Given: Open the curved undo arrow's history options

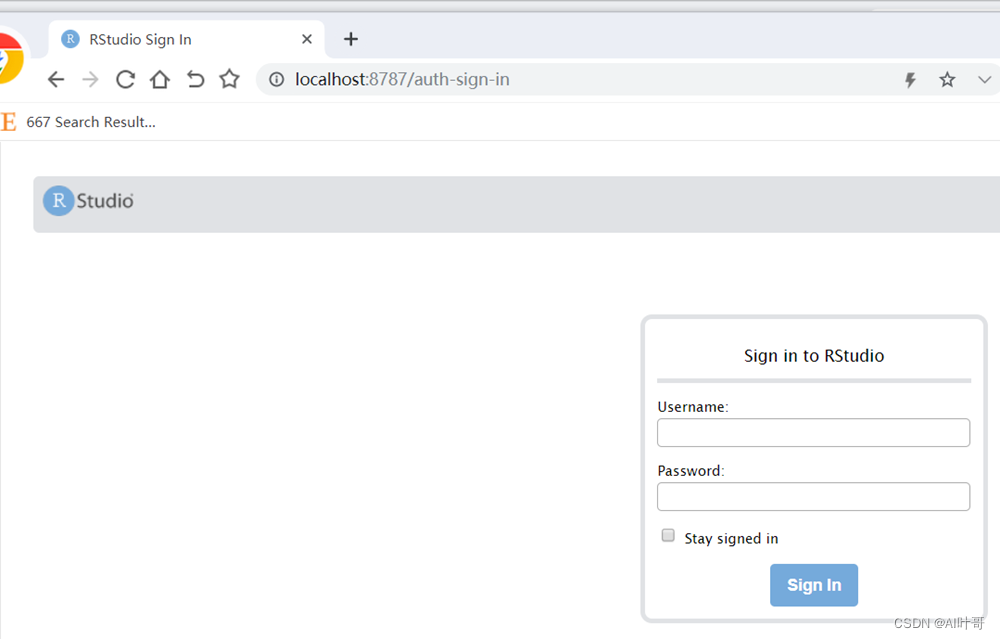Looking at the screenshot, I should pos(195,79).
